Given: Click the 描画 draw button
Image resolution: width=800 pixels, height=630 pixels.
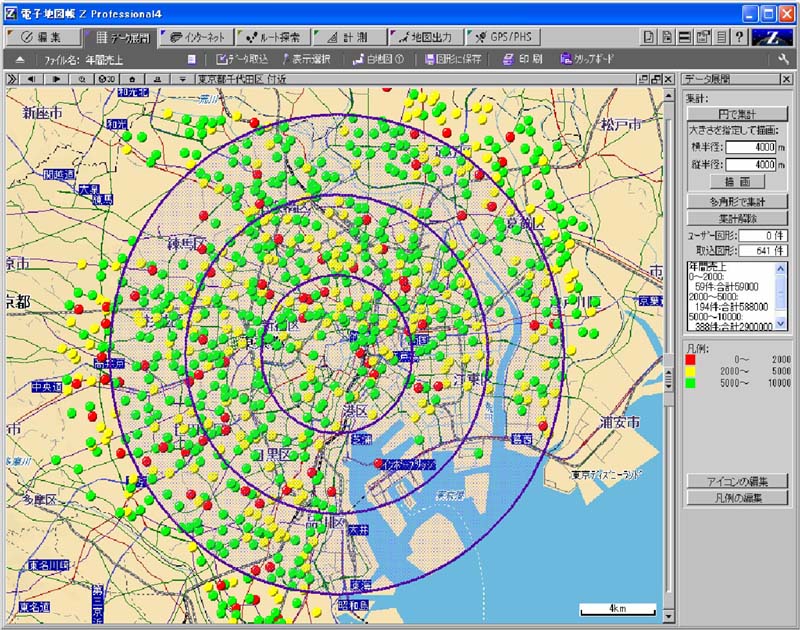Looking at the screenshot, I should (737, 182).
